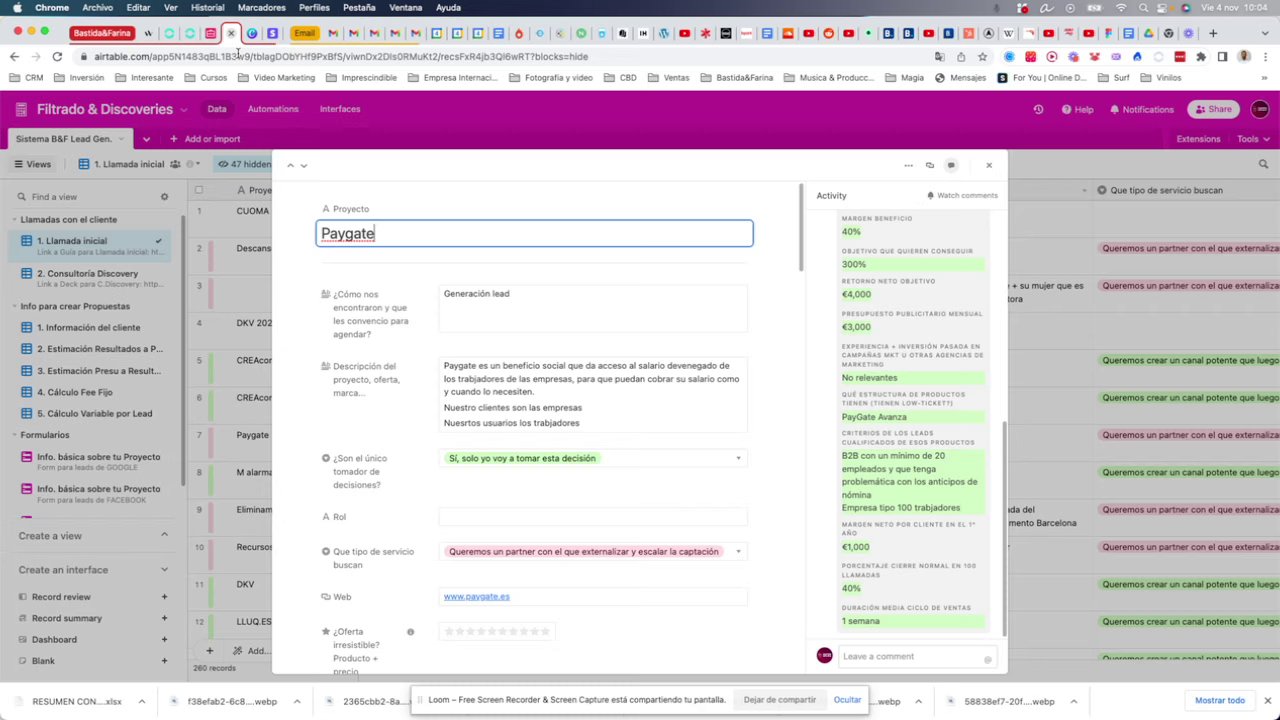Screen dimensions: 1280x720
Task: Click search magnifier icon in grid toolbar
Action: pos(1263,164)
